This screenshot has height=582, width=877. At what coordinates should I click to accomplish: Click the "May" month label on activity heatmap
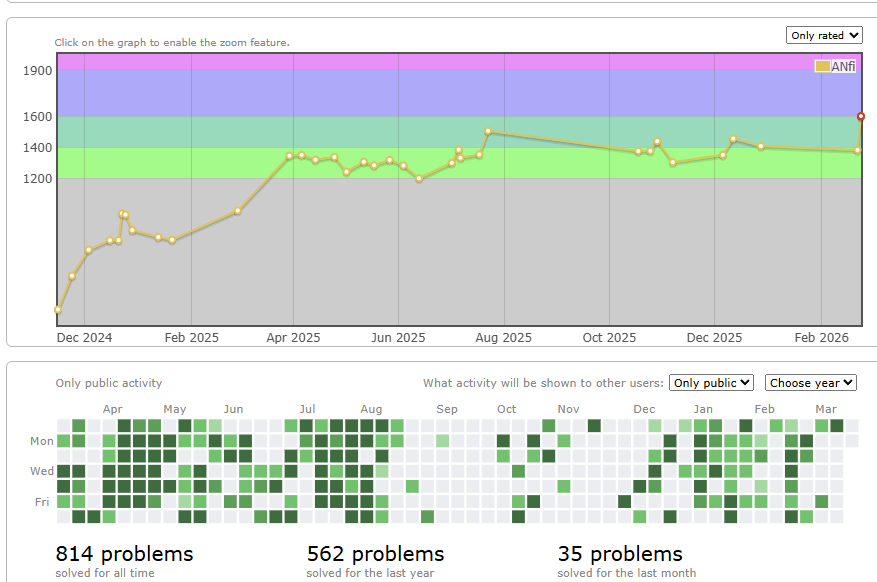[175, 409]
